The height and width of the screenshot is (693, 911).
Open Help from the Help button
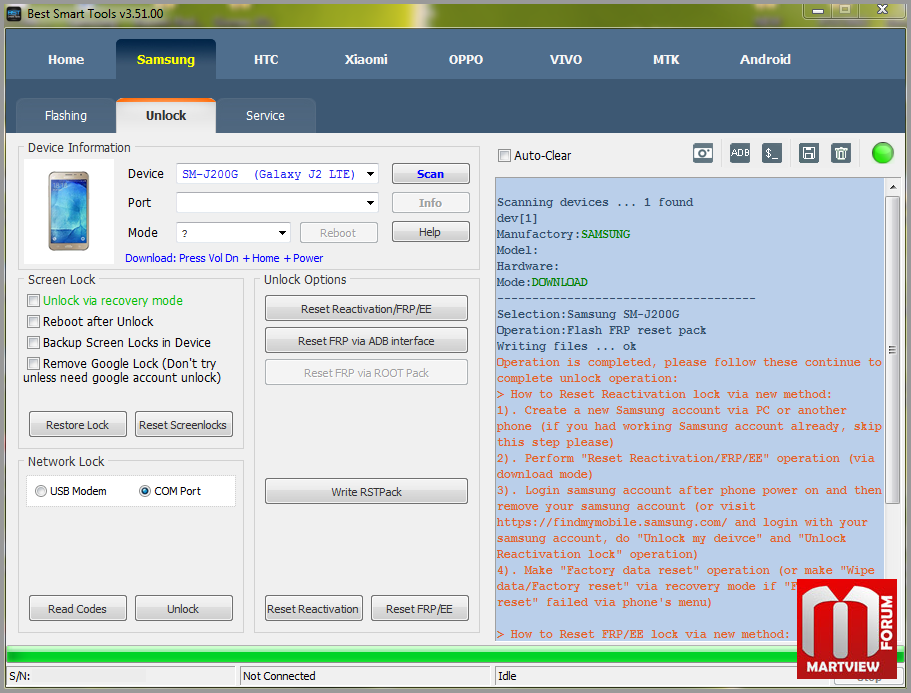click(x=431, y=232)
